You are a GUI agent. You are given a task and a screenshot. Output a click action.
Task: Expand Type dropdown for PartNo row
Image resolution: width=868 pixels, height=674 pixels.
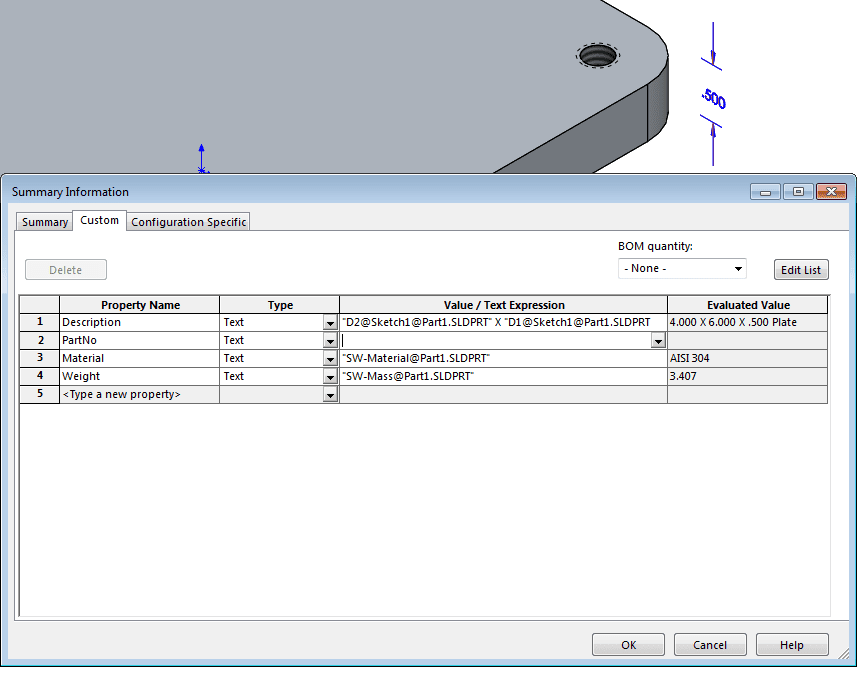tap(330, 341)
